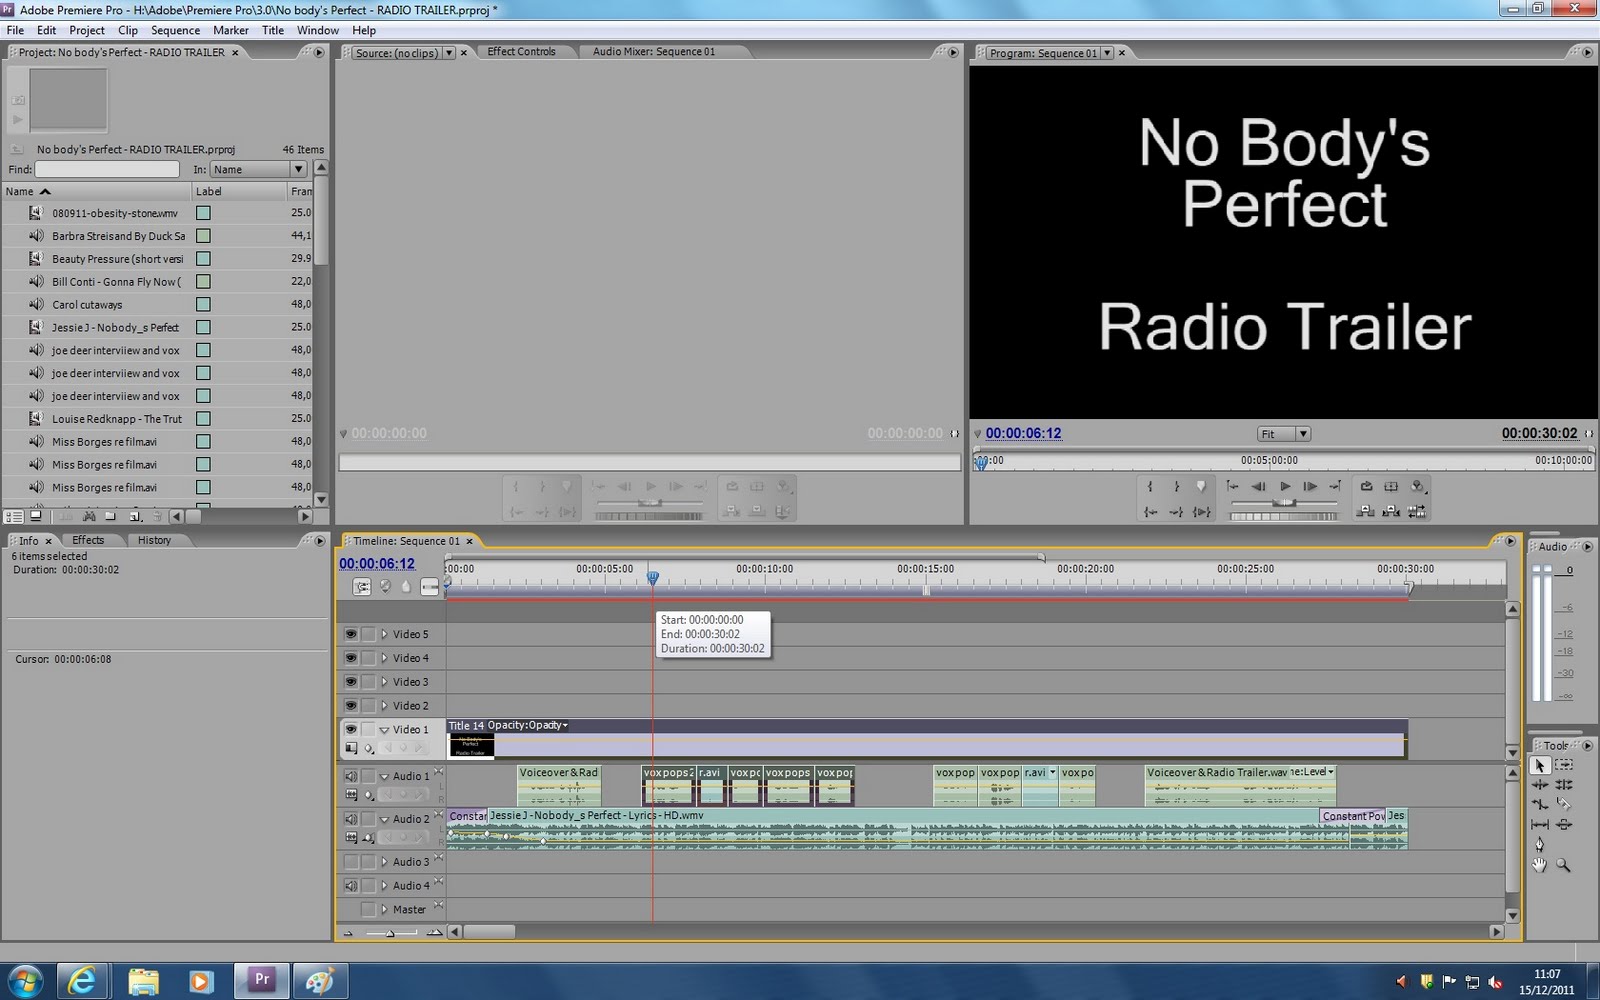Image resolution: width=1600 pixels, height=1000 pixels.
Task: Hide the Video 5 track
Action: (351, 634)
